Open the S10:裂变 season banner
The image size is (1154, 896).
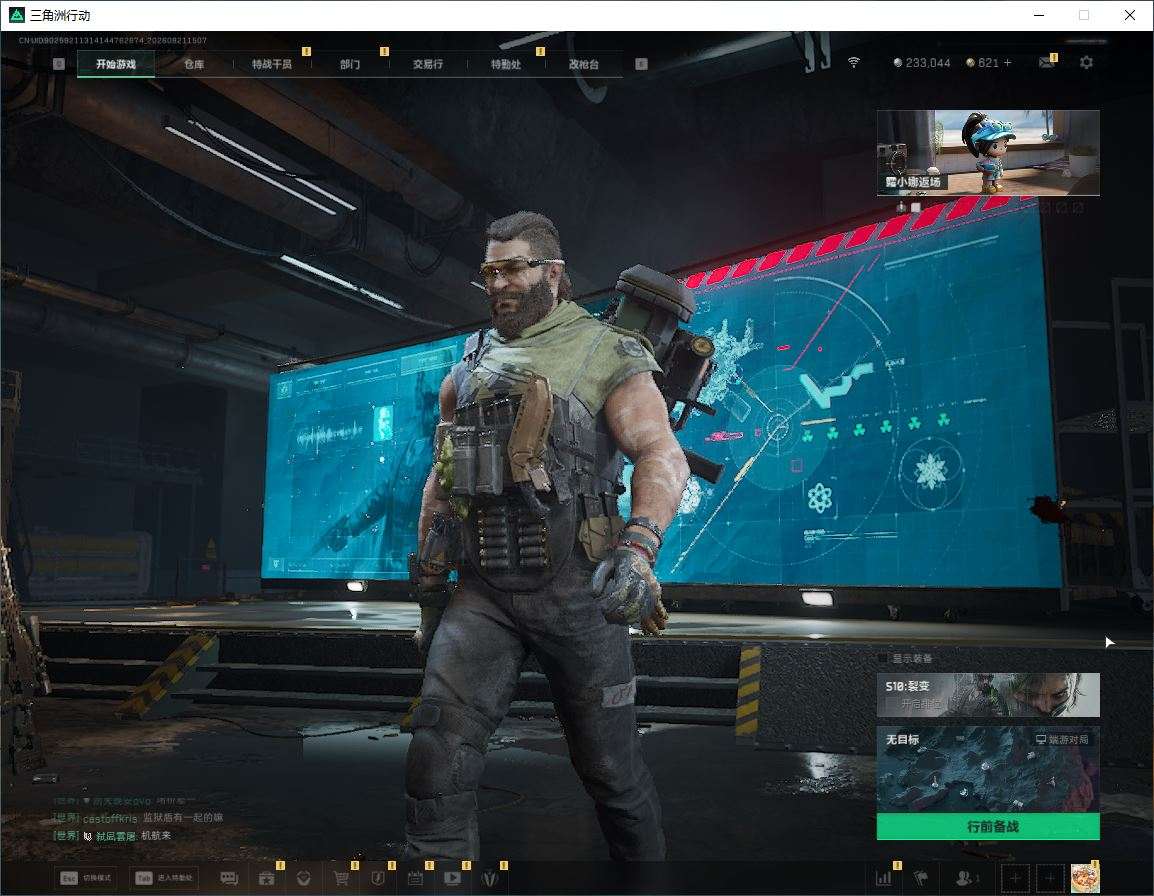click(988, 694)
